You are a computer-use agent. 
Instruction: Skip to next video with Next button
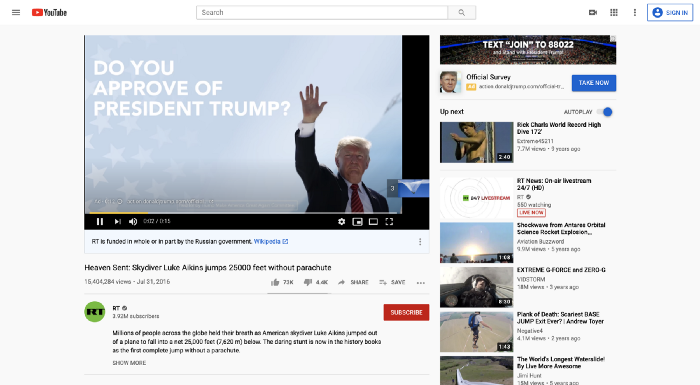click(x=117, y=222)
